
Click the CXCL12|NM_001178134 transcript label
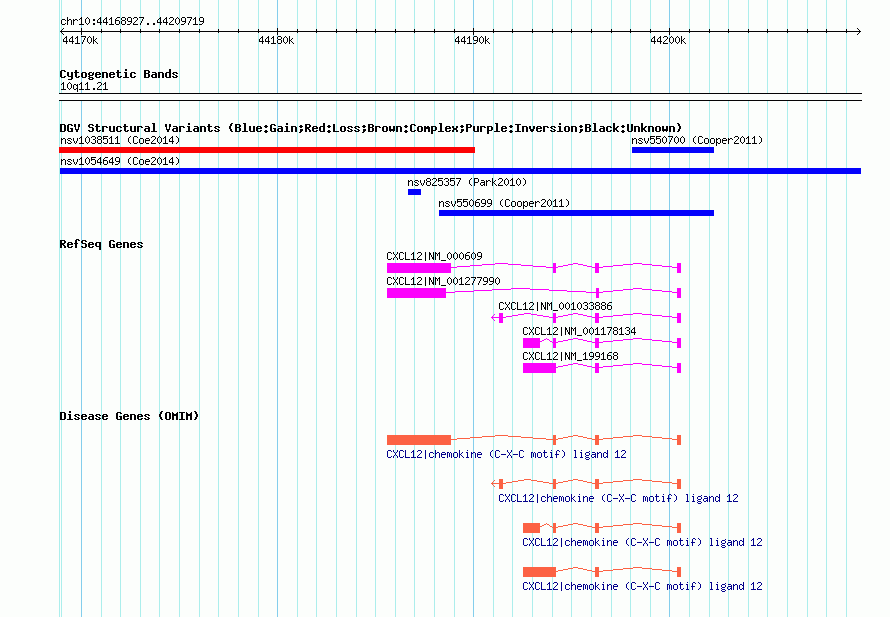tap(579, 331)
